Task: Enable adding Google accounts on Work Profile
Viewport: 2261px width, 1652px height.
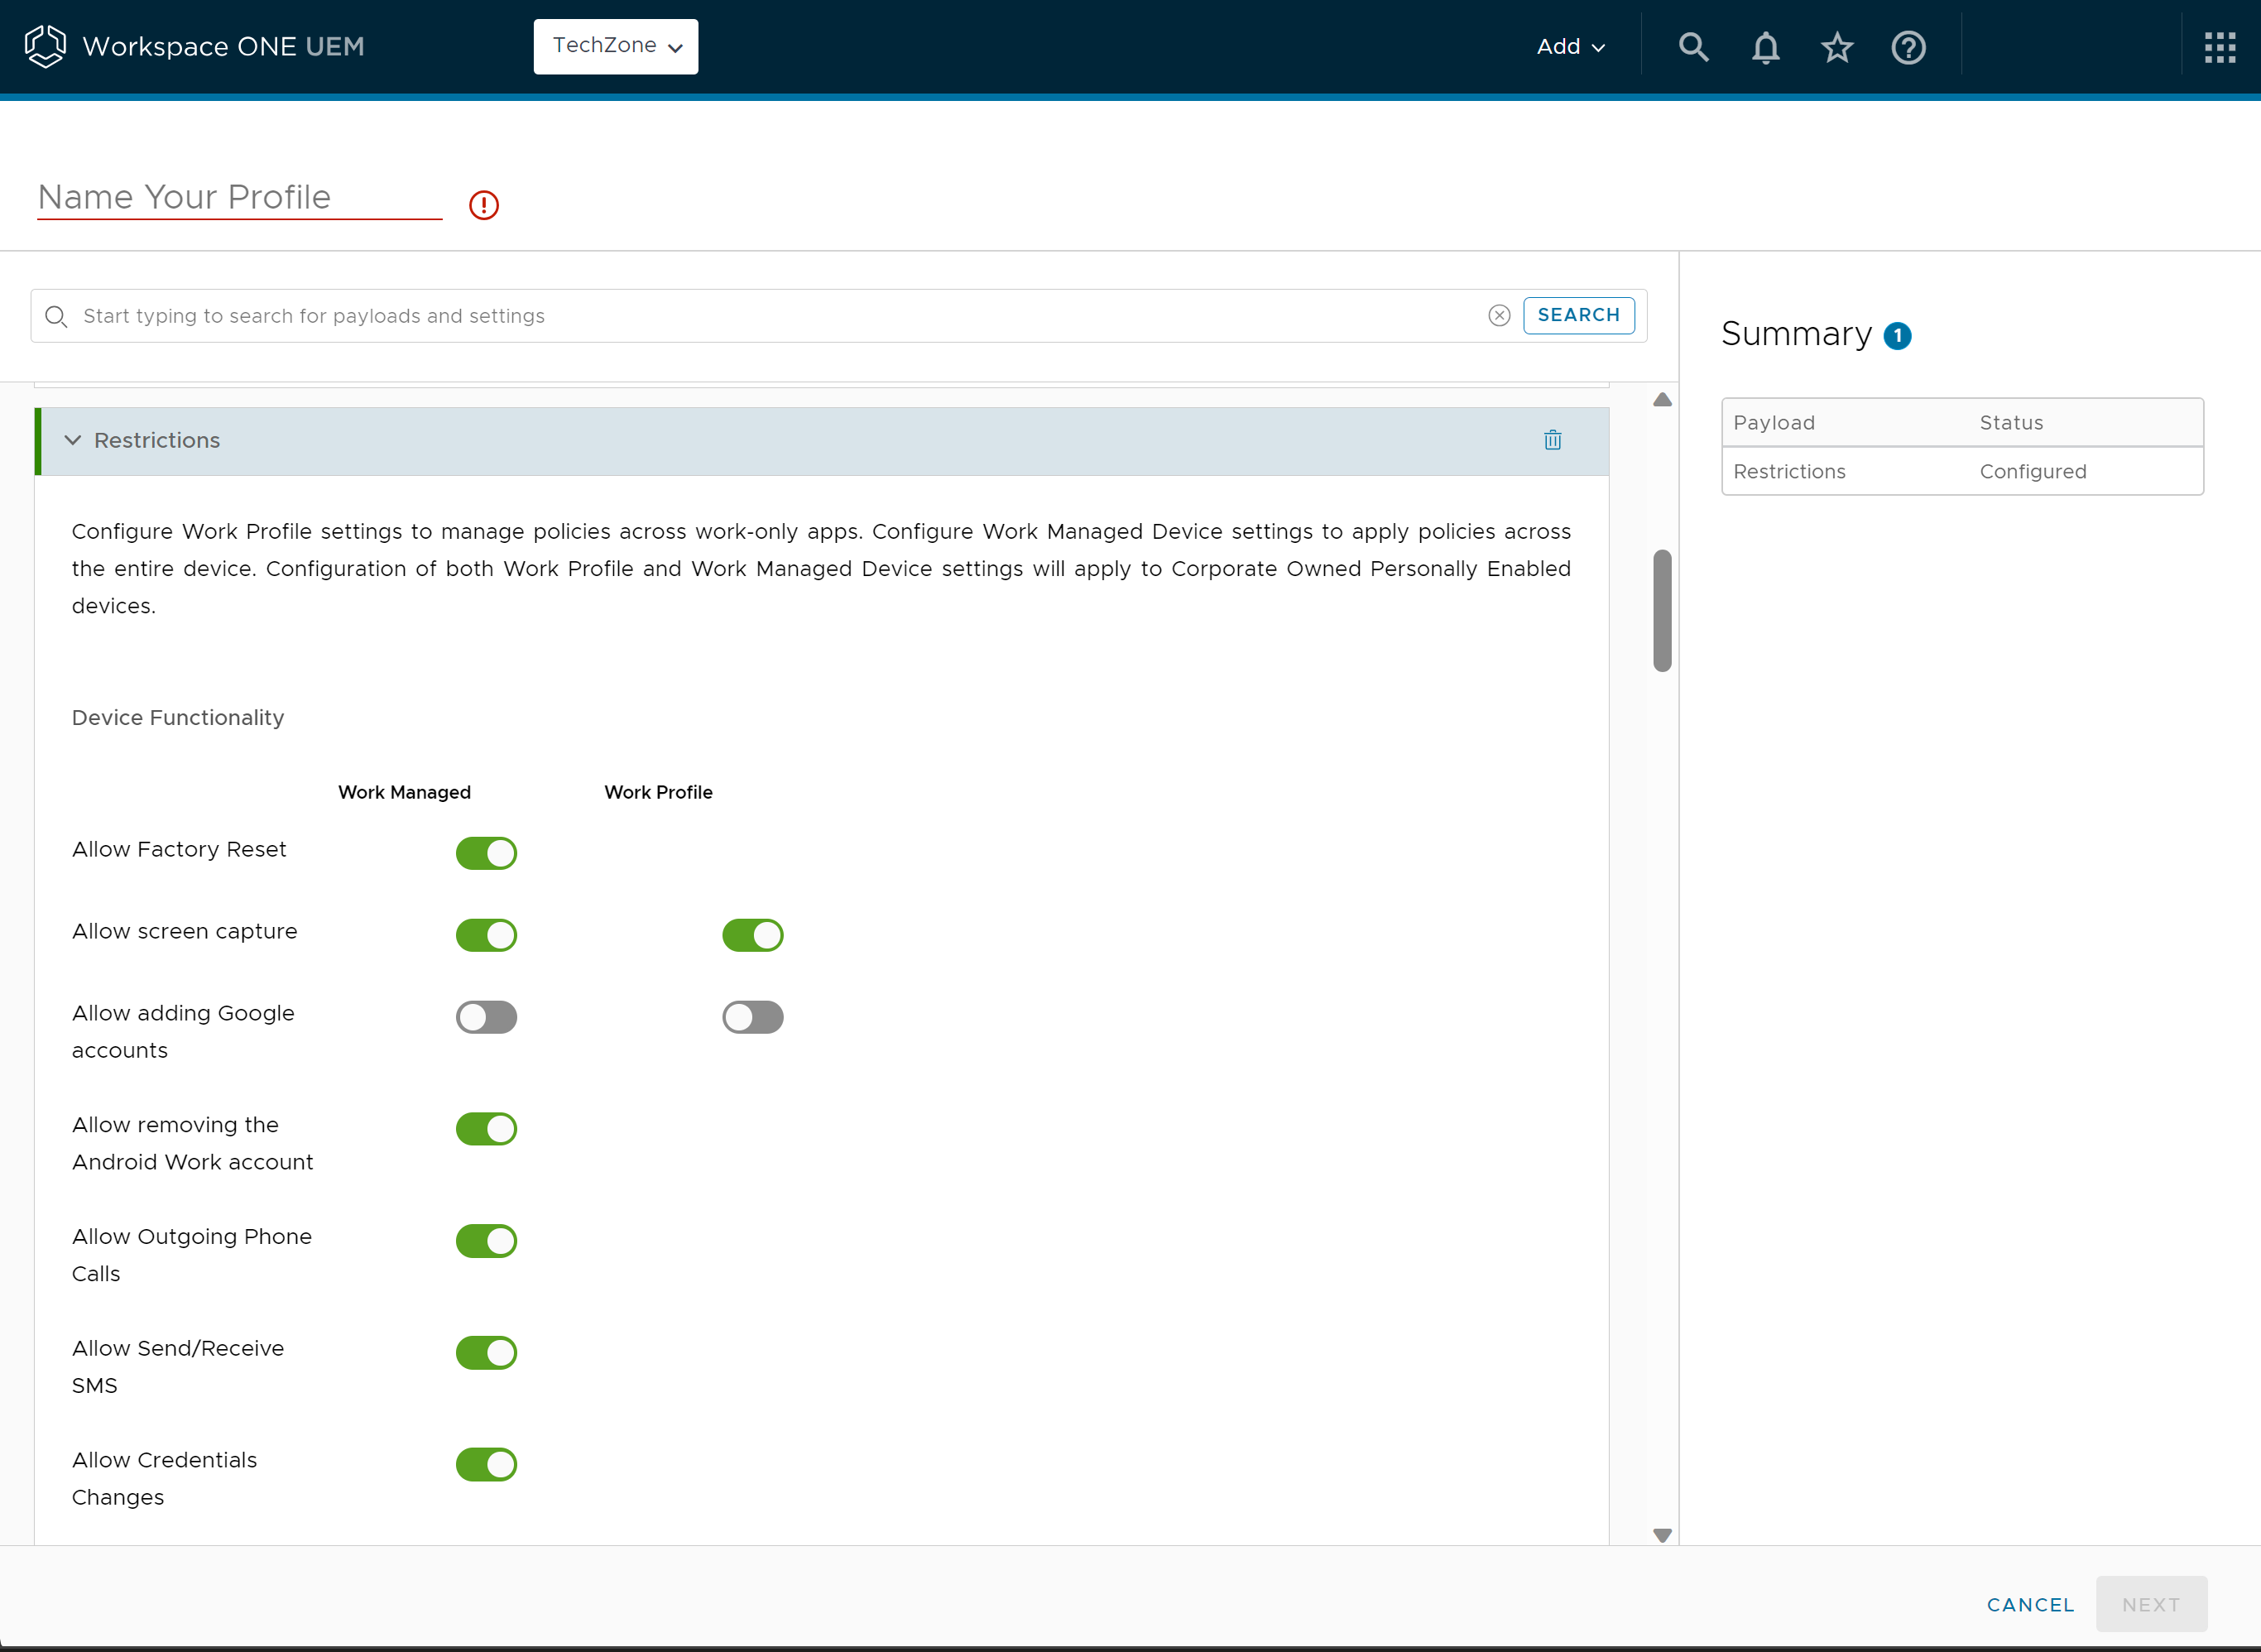Action: (x=752, y=1016)
